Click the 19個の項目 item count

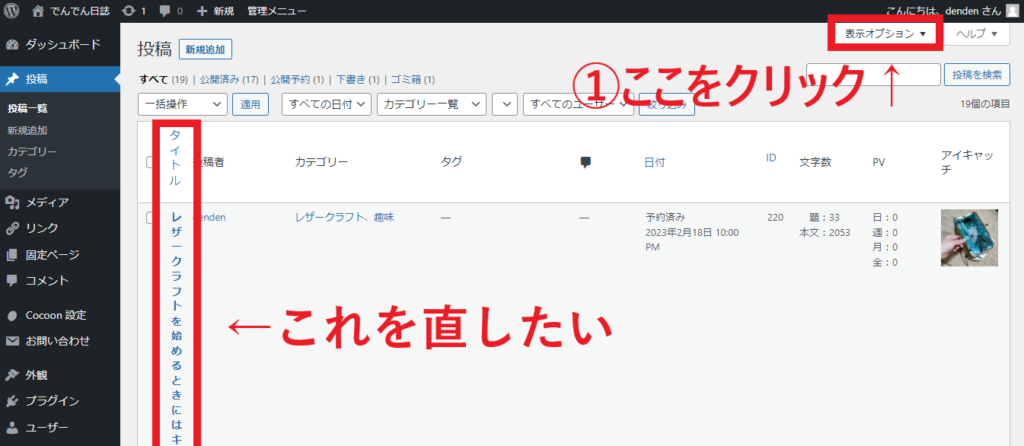coord(985,104)
